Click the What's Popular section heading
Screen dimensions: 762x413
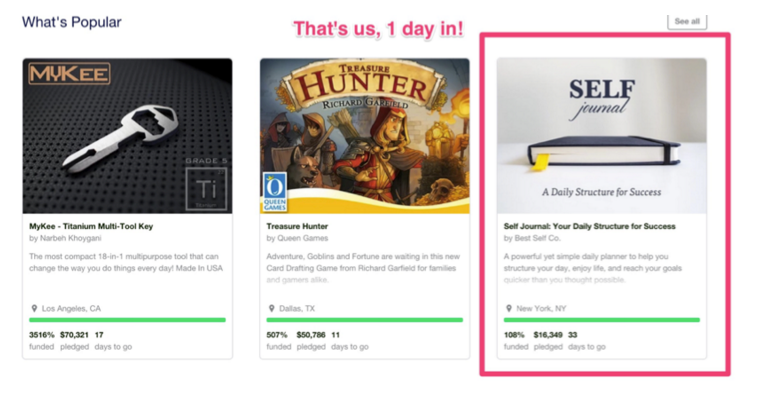[72, 22]
